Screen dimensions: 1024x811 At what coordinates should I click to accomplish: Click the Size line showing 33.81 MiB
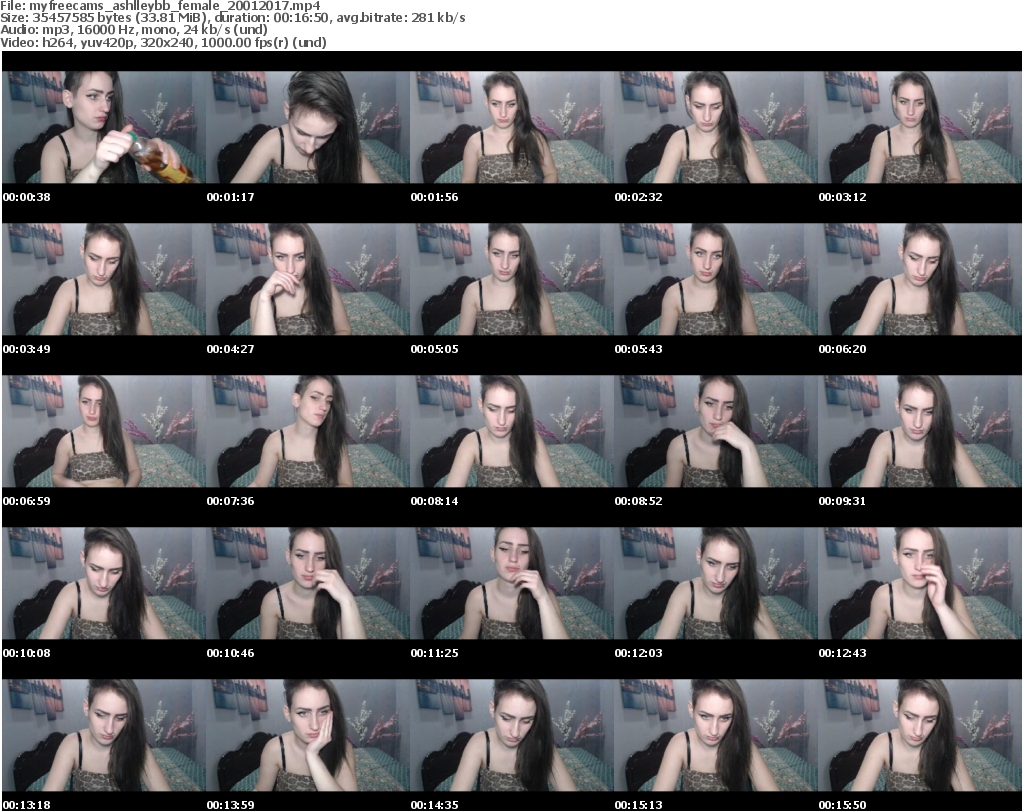[x=232, y=18]
